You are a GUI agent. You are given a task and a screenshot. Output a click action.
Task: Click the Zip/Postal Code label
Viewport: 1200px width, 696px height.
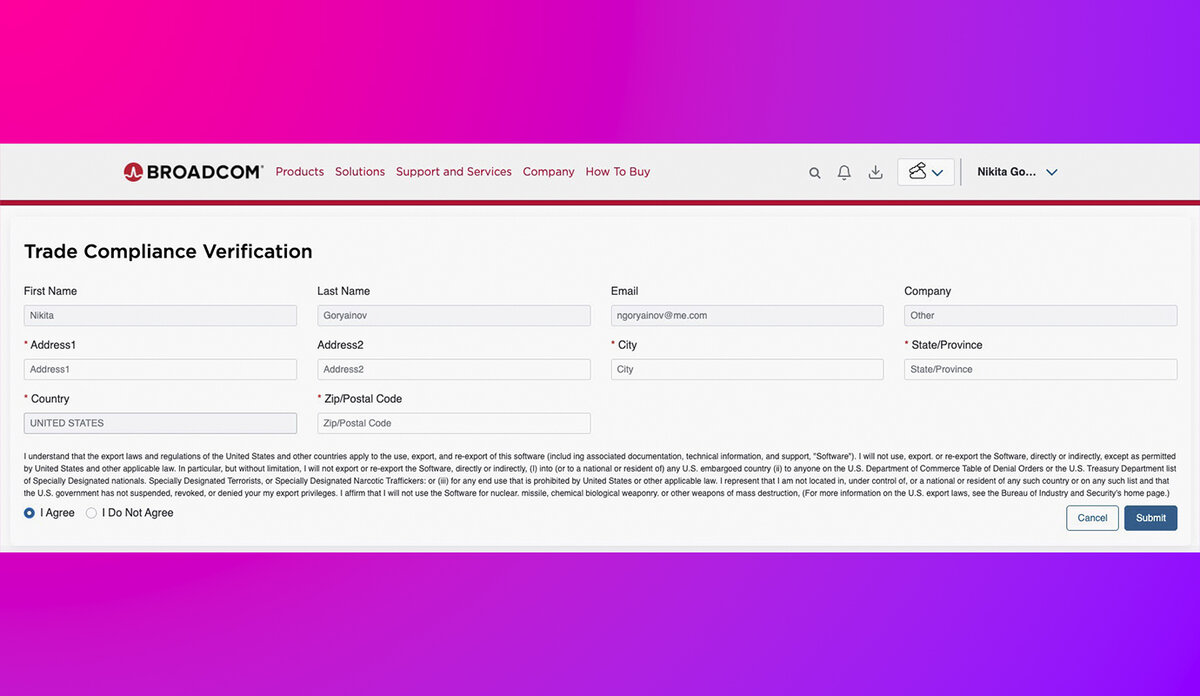363,399
